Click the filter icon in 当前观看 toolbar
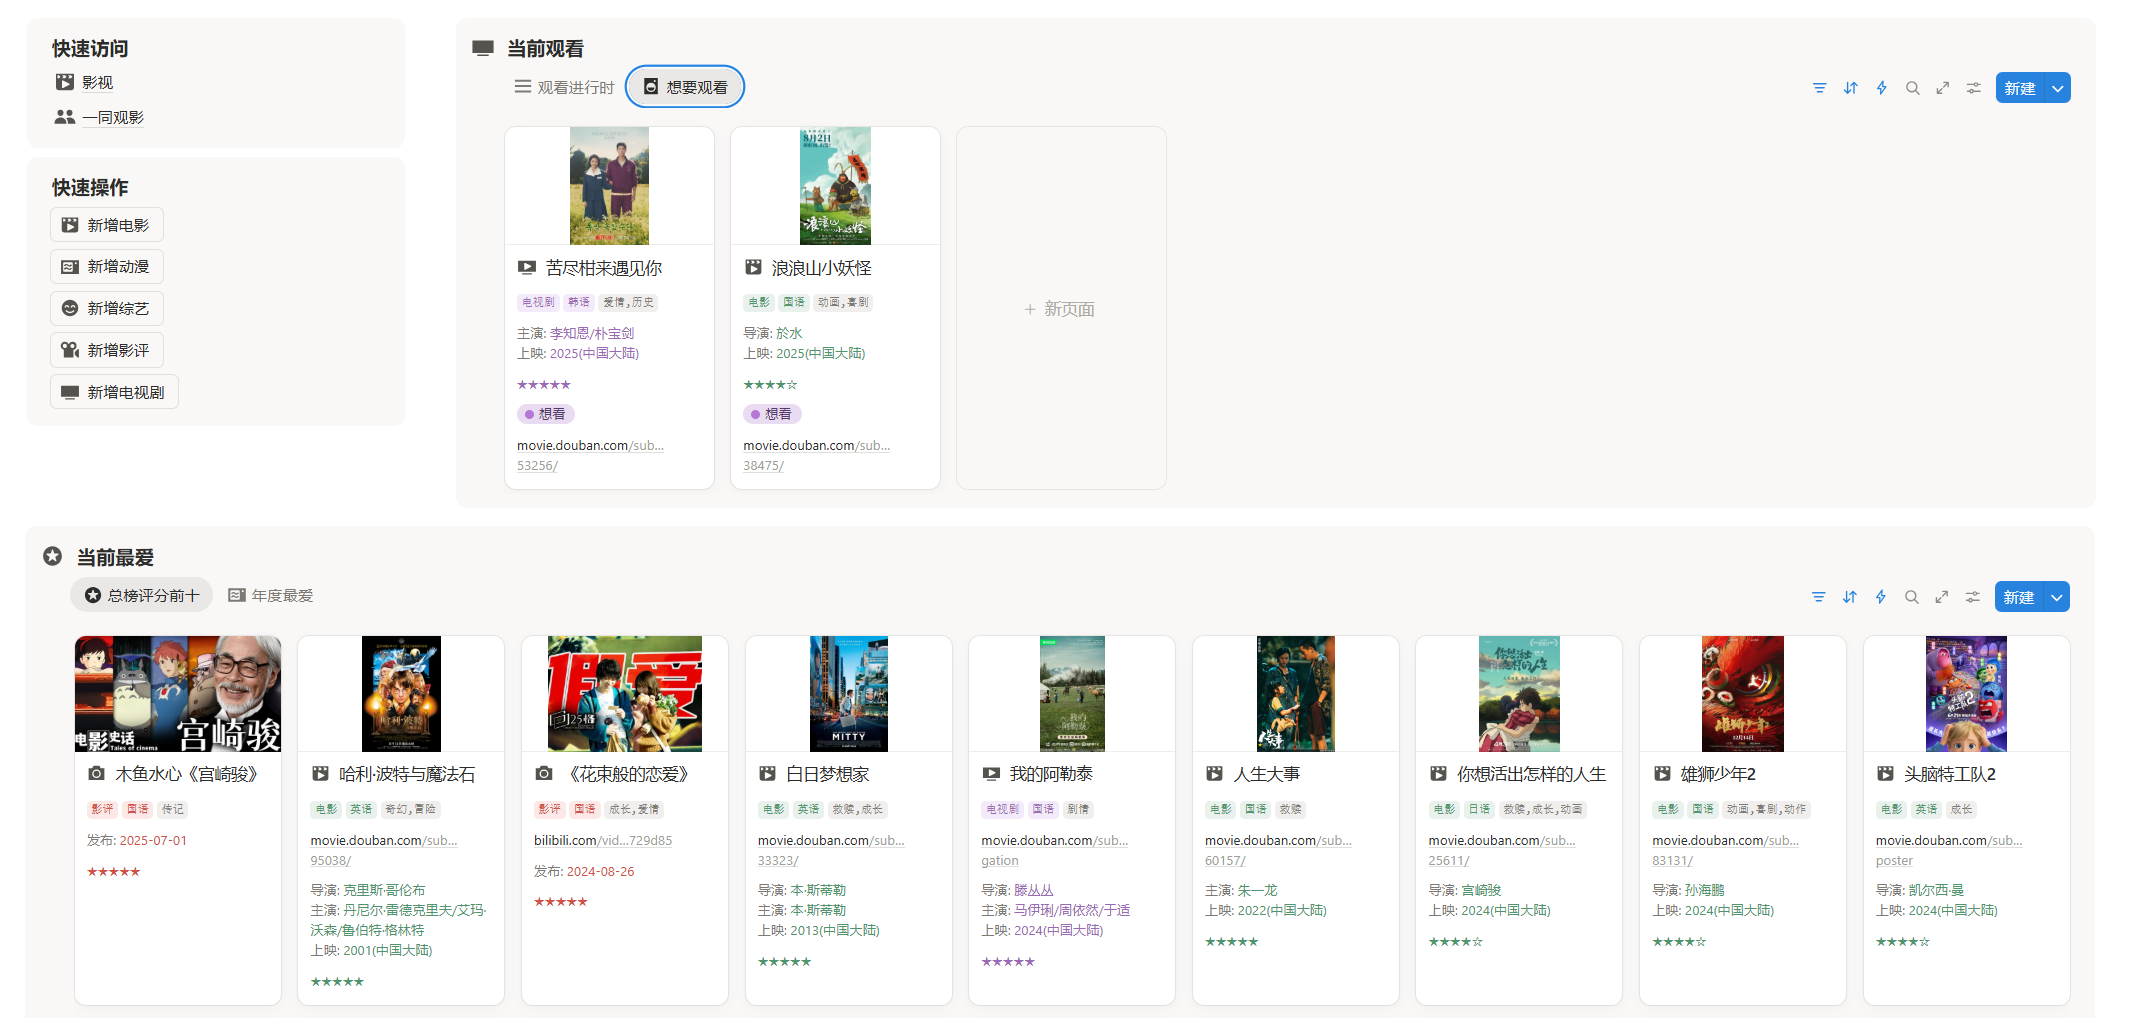The width and height of the screenshot is (2130, 1018). (x=1819, y=88)
